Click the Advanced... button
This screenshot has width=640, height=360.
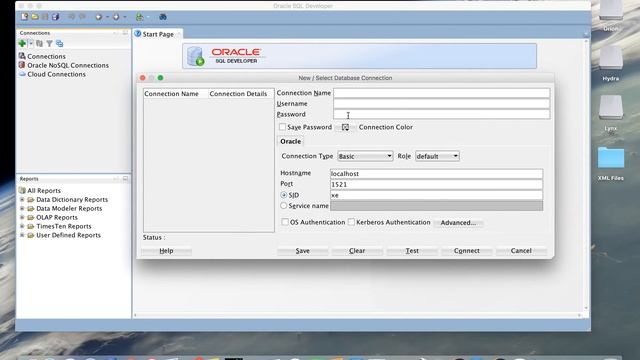(x=458, y=222)
